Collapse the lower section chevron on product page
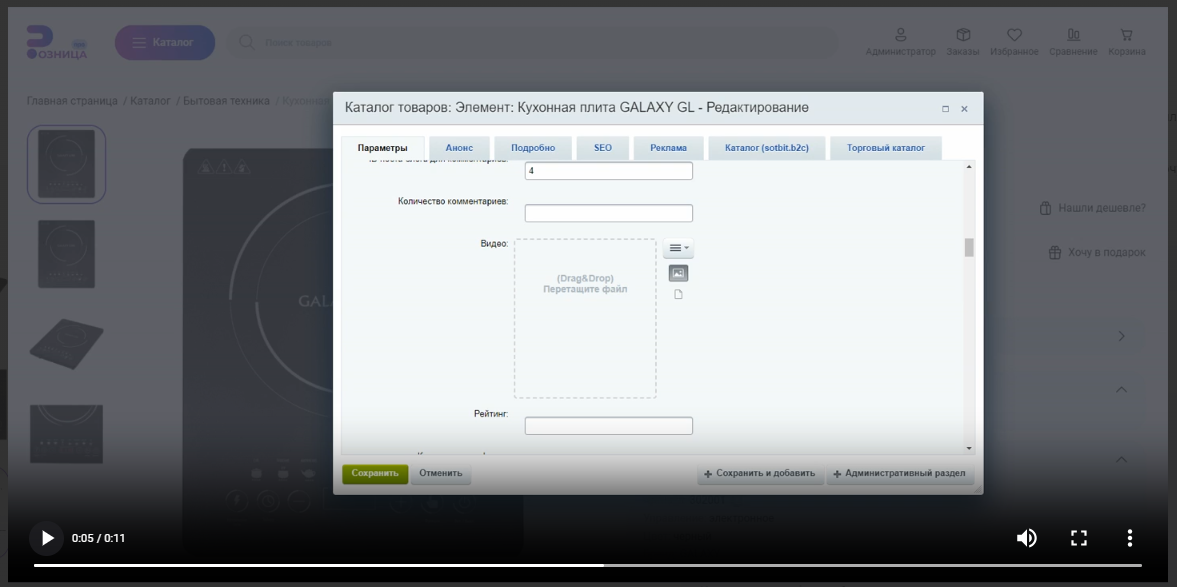 [x=1121, y=459]
